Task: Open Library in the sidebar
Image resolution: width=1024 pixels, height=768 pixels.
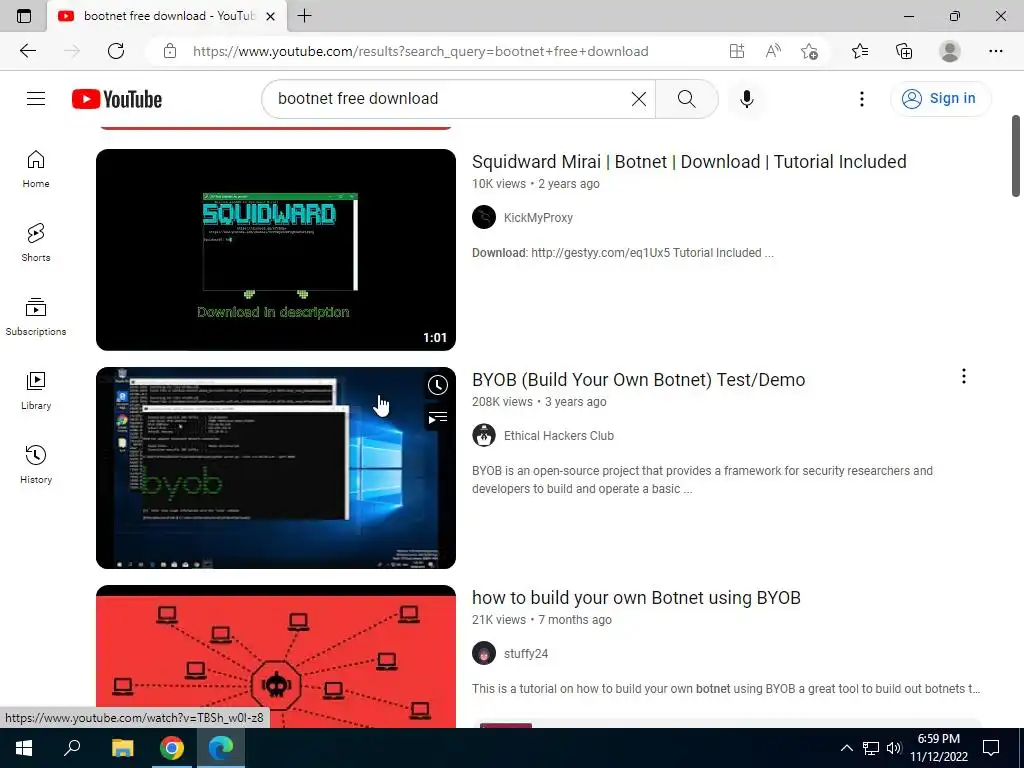Action: [x=36, y=391]
